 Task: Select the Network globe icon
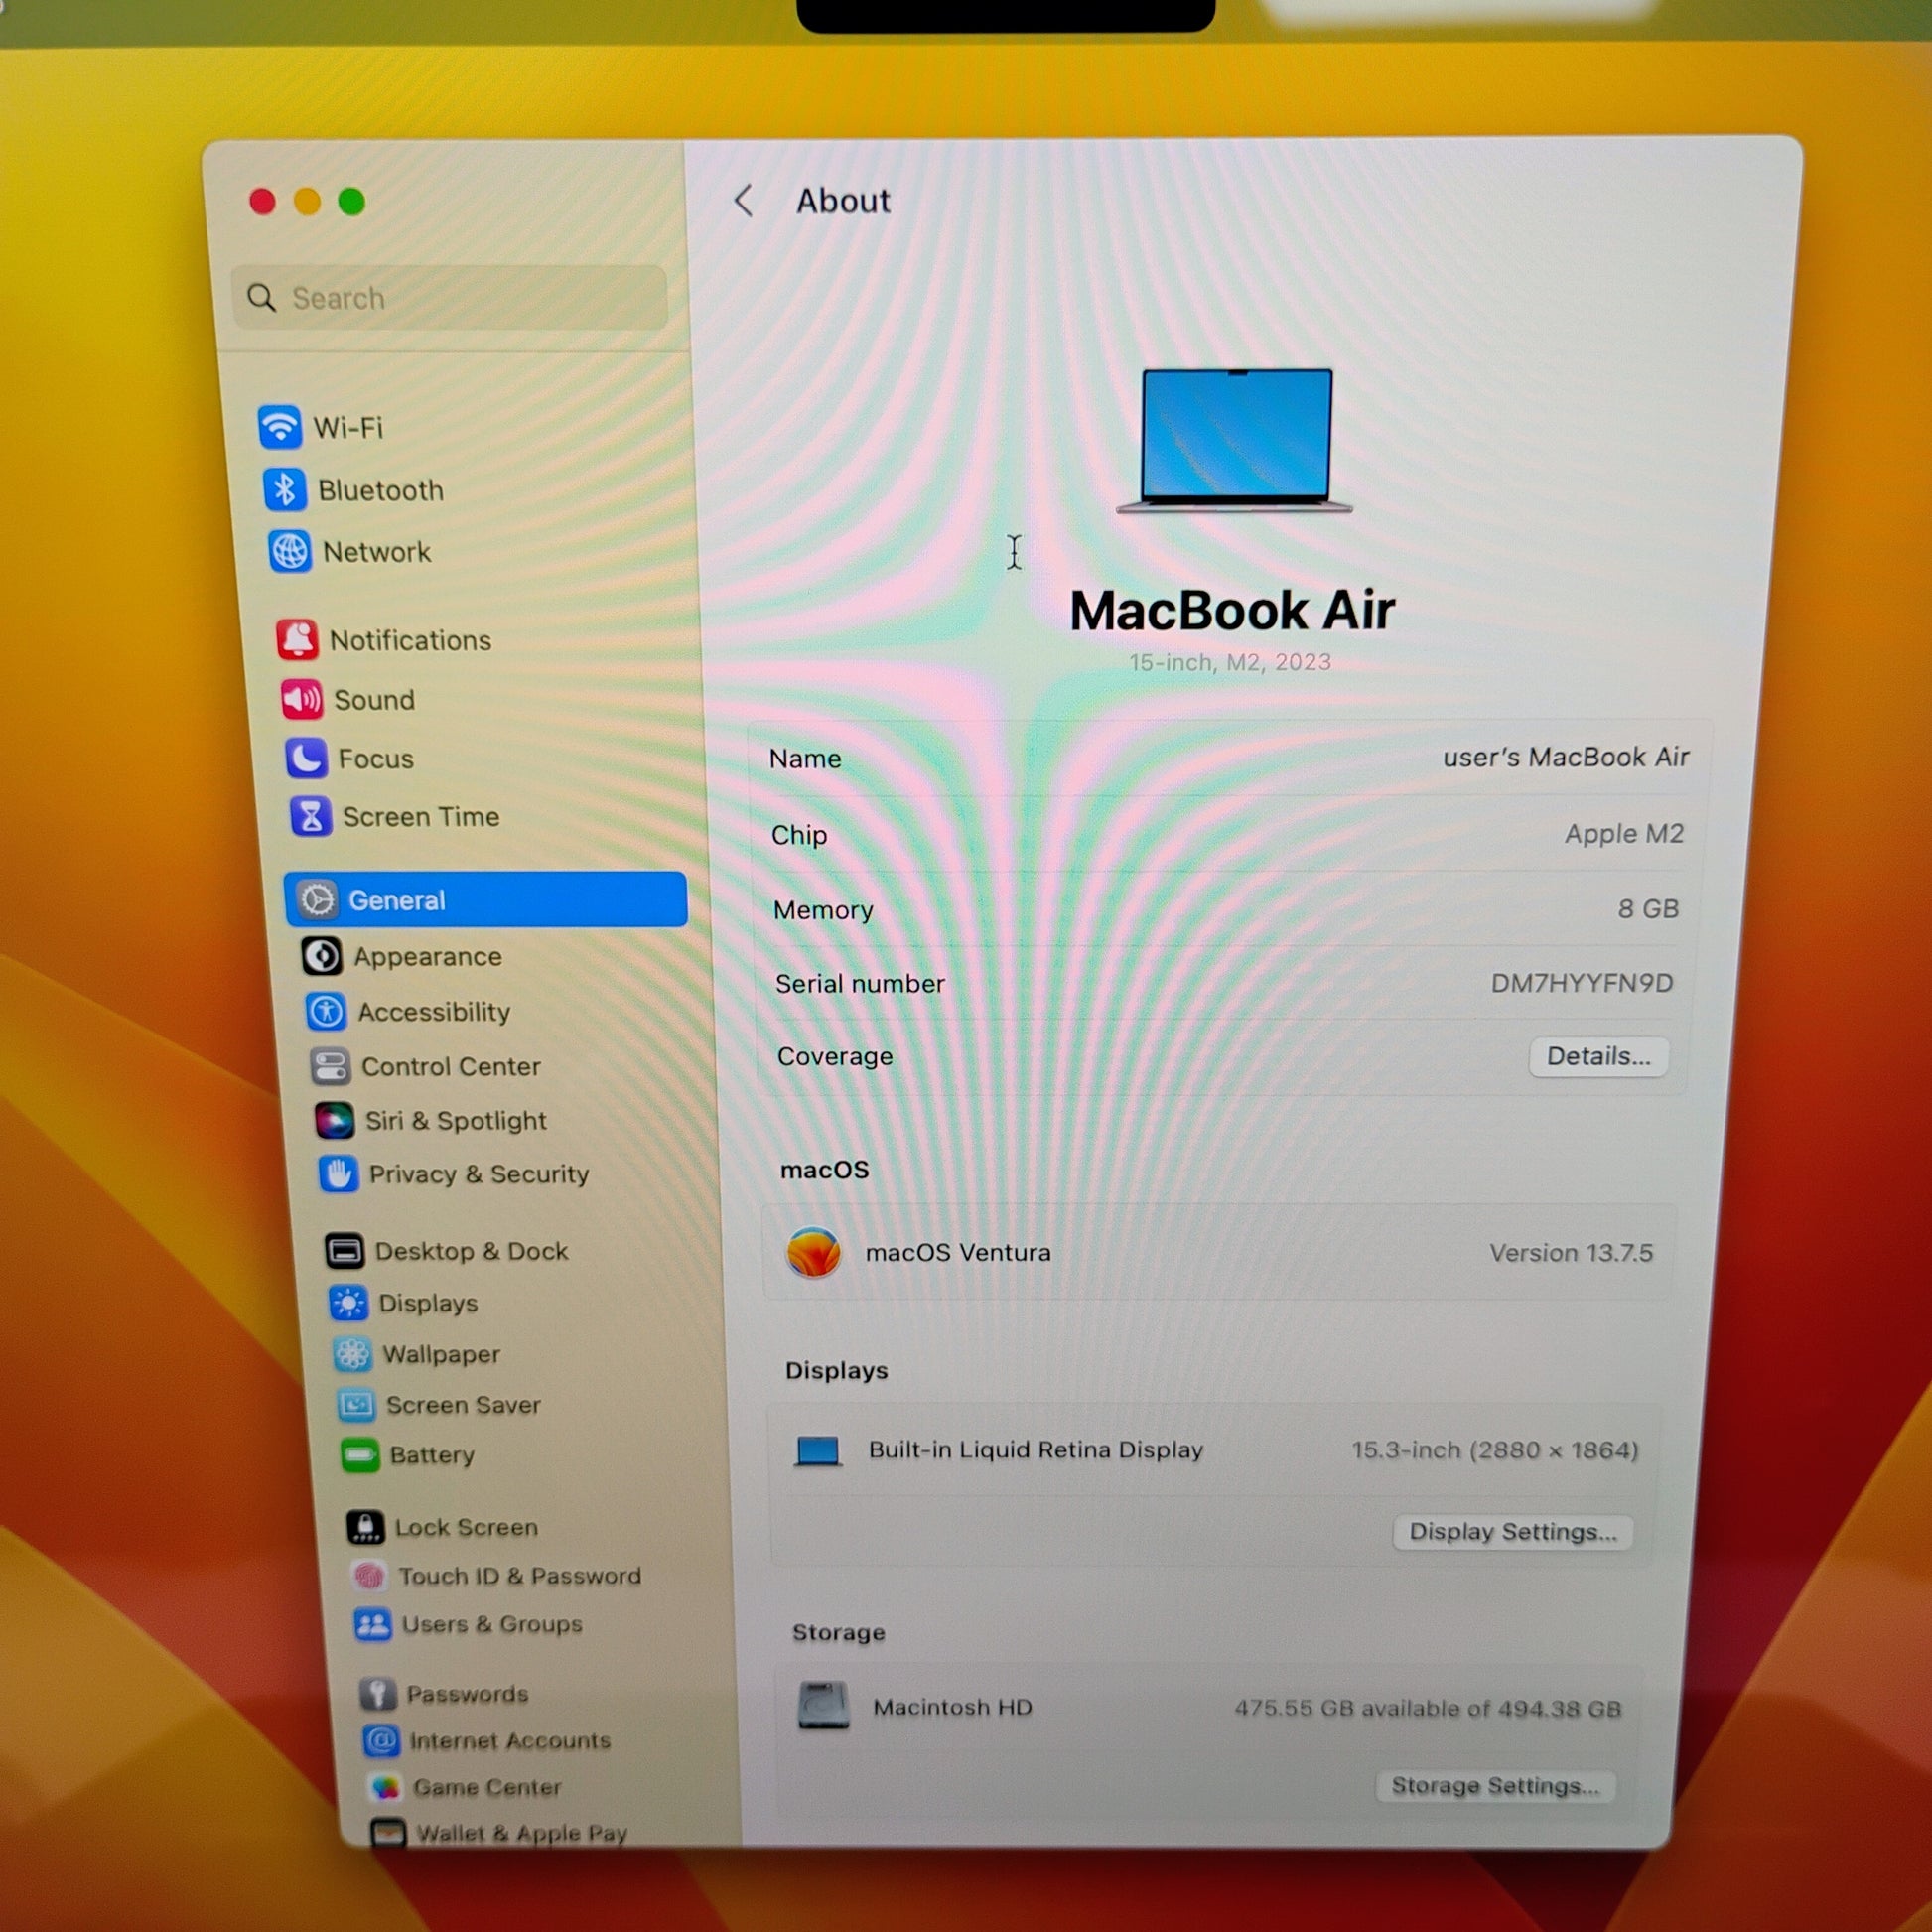[x=289, y=551]
